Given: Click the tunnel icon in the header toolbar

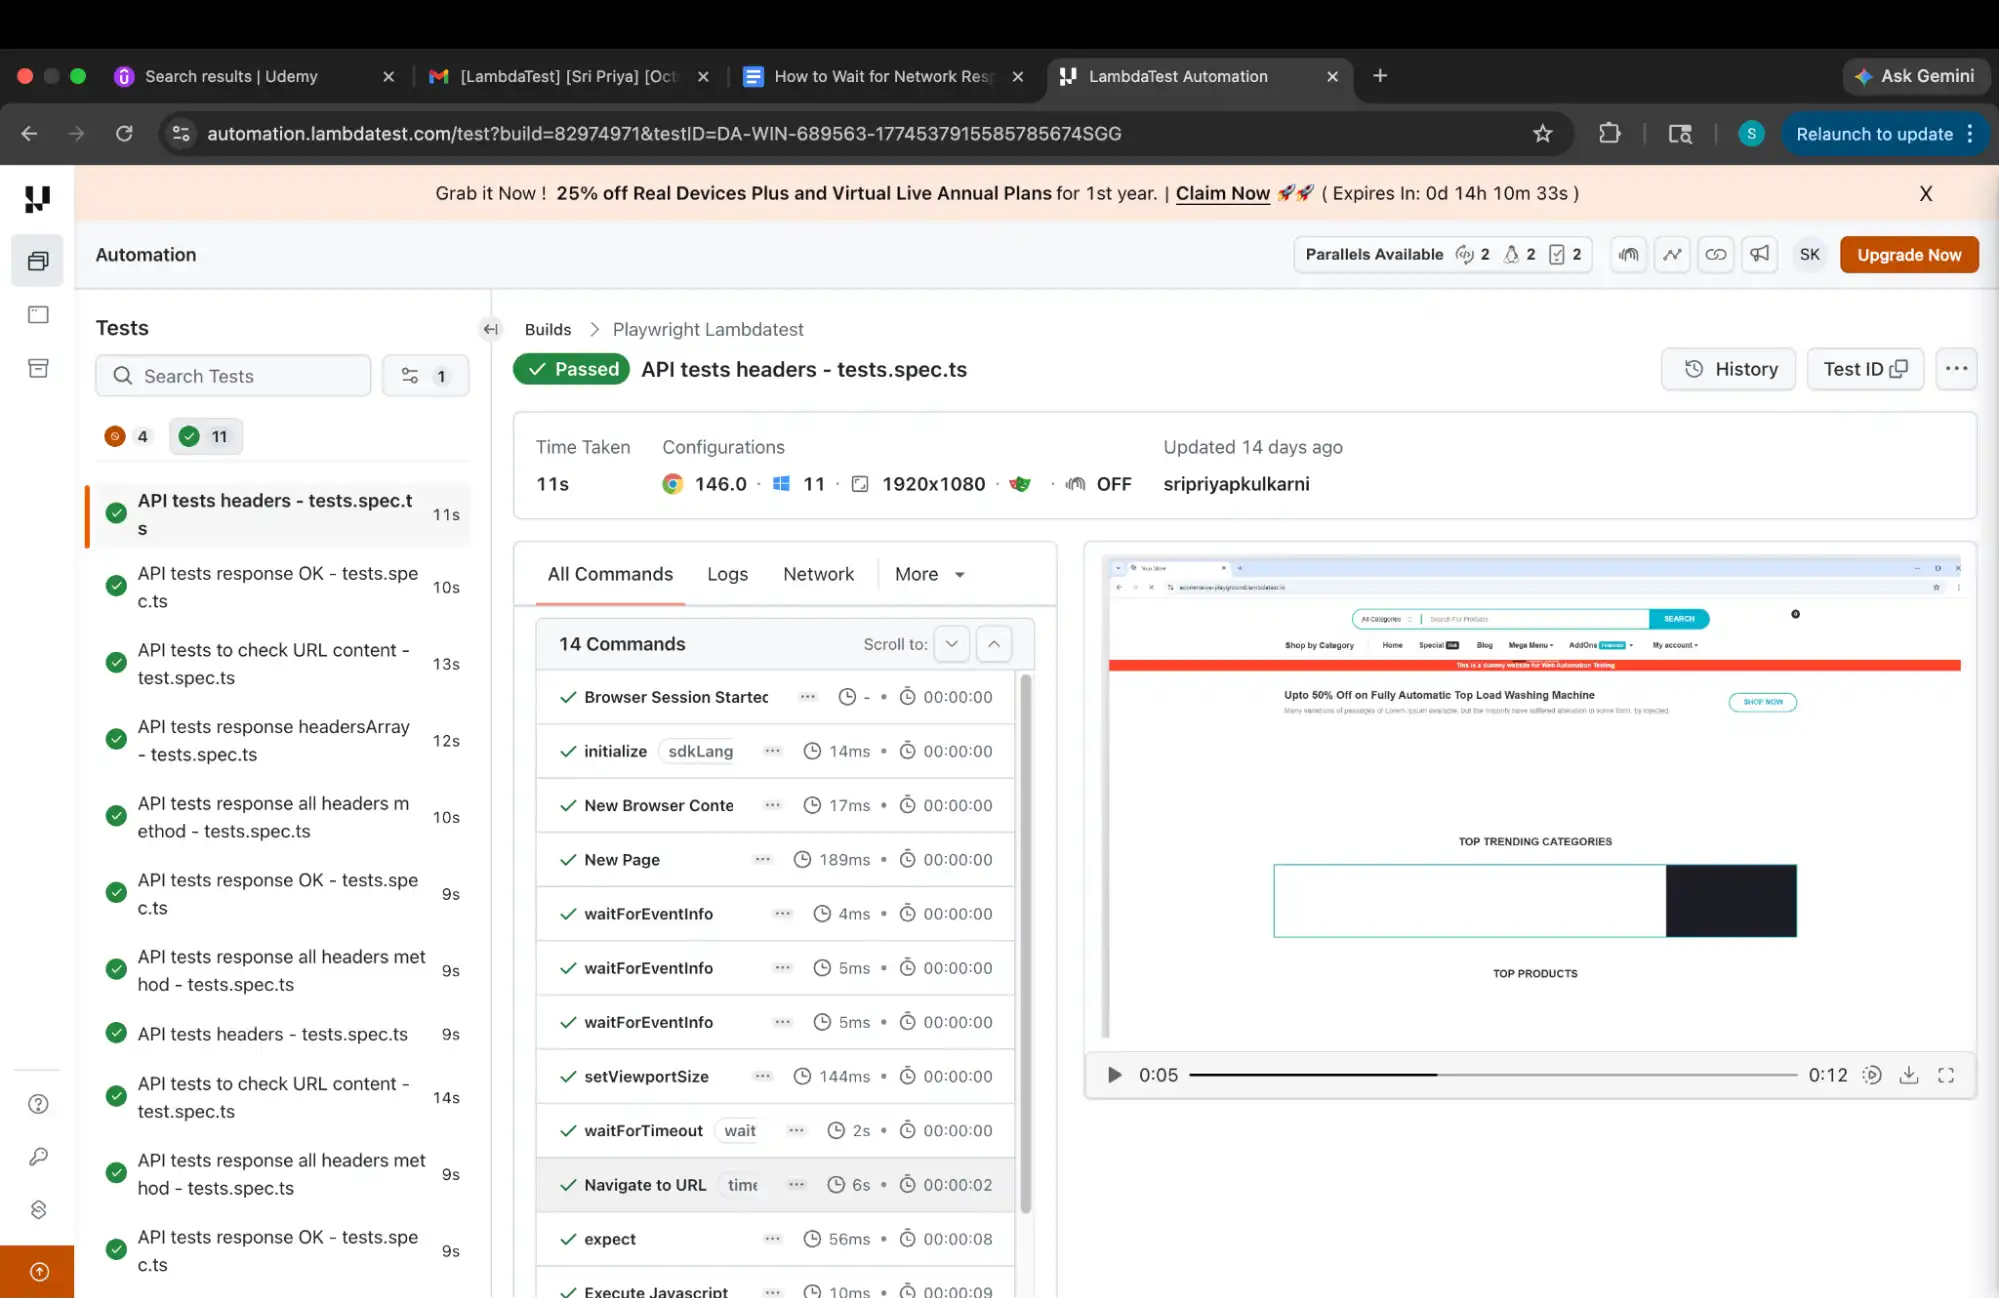Looking at the screenshot, I should (x=1629, y=255).
